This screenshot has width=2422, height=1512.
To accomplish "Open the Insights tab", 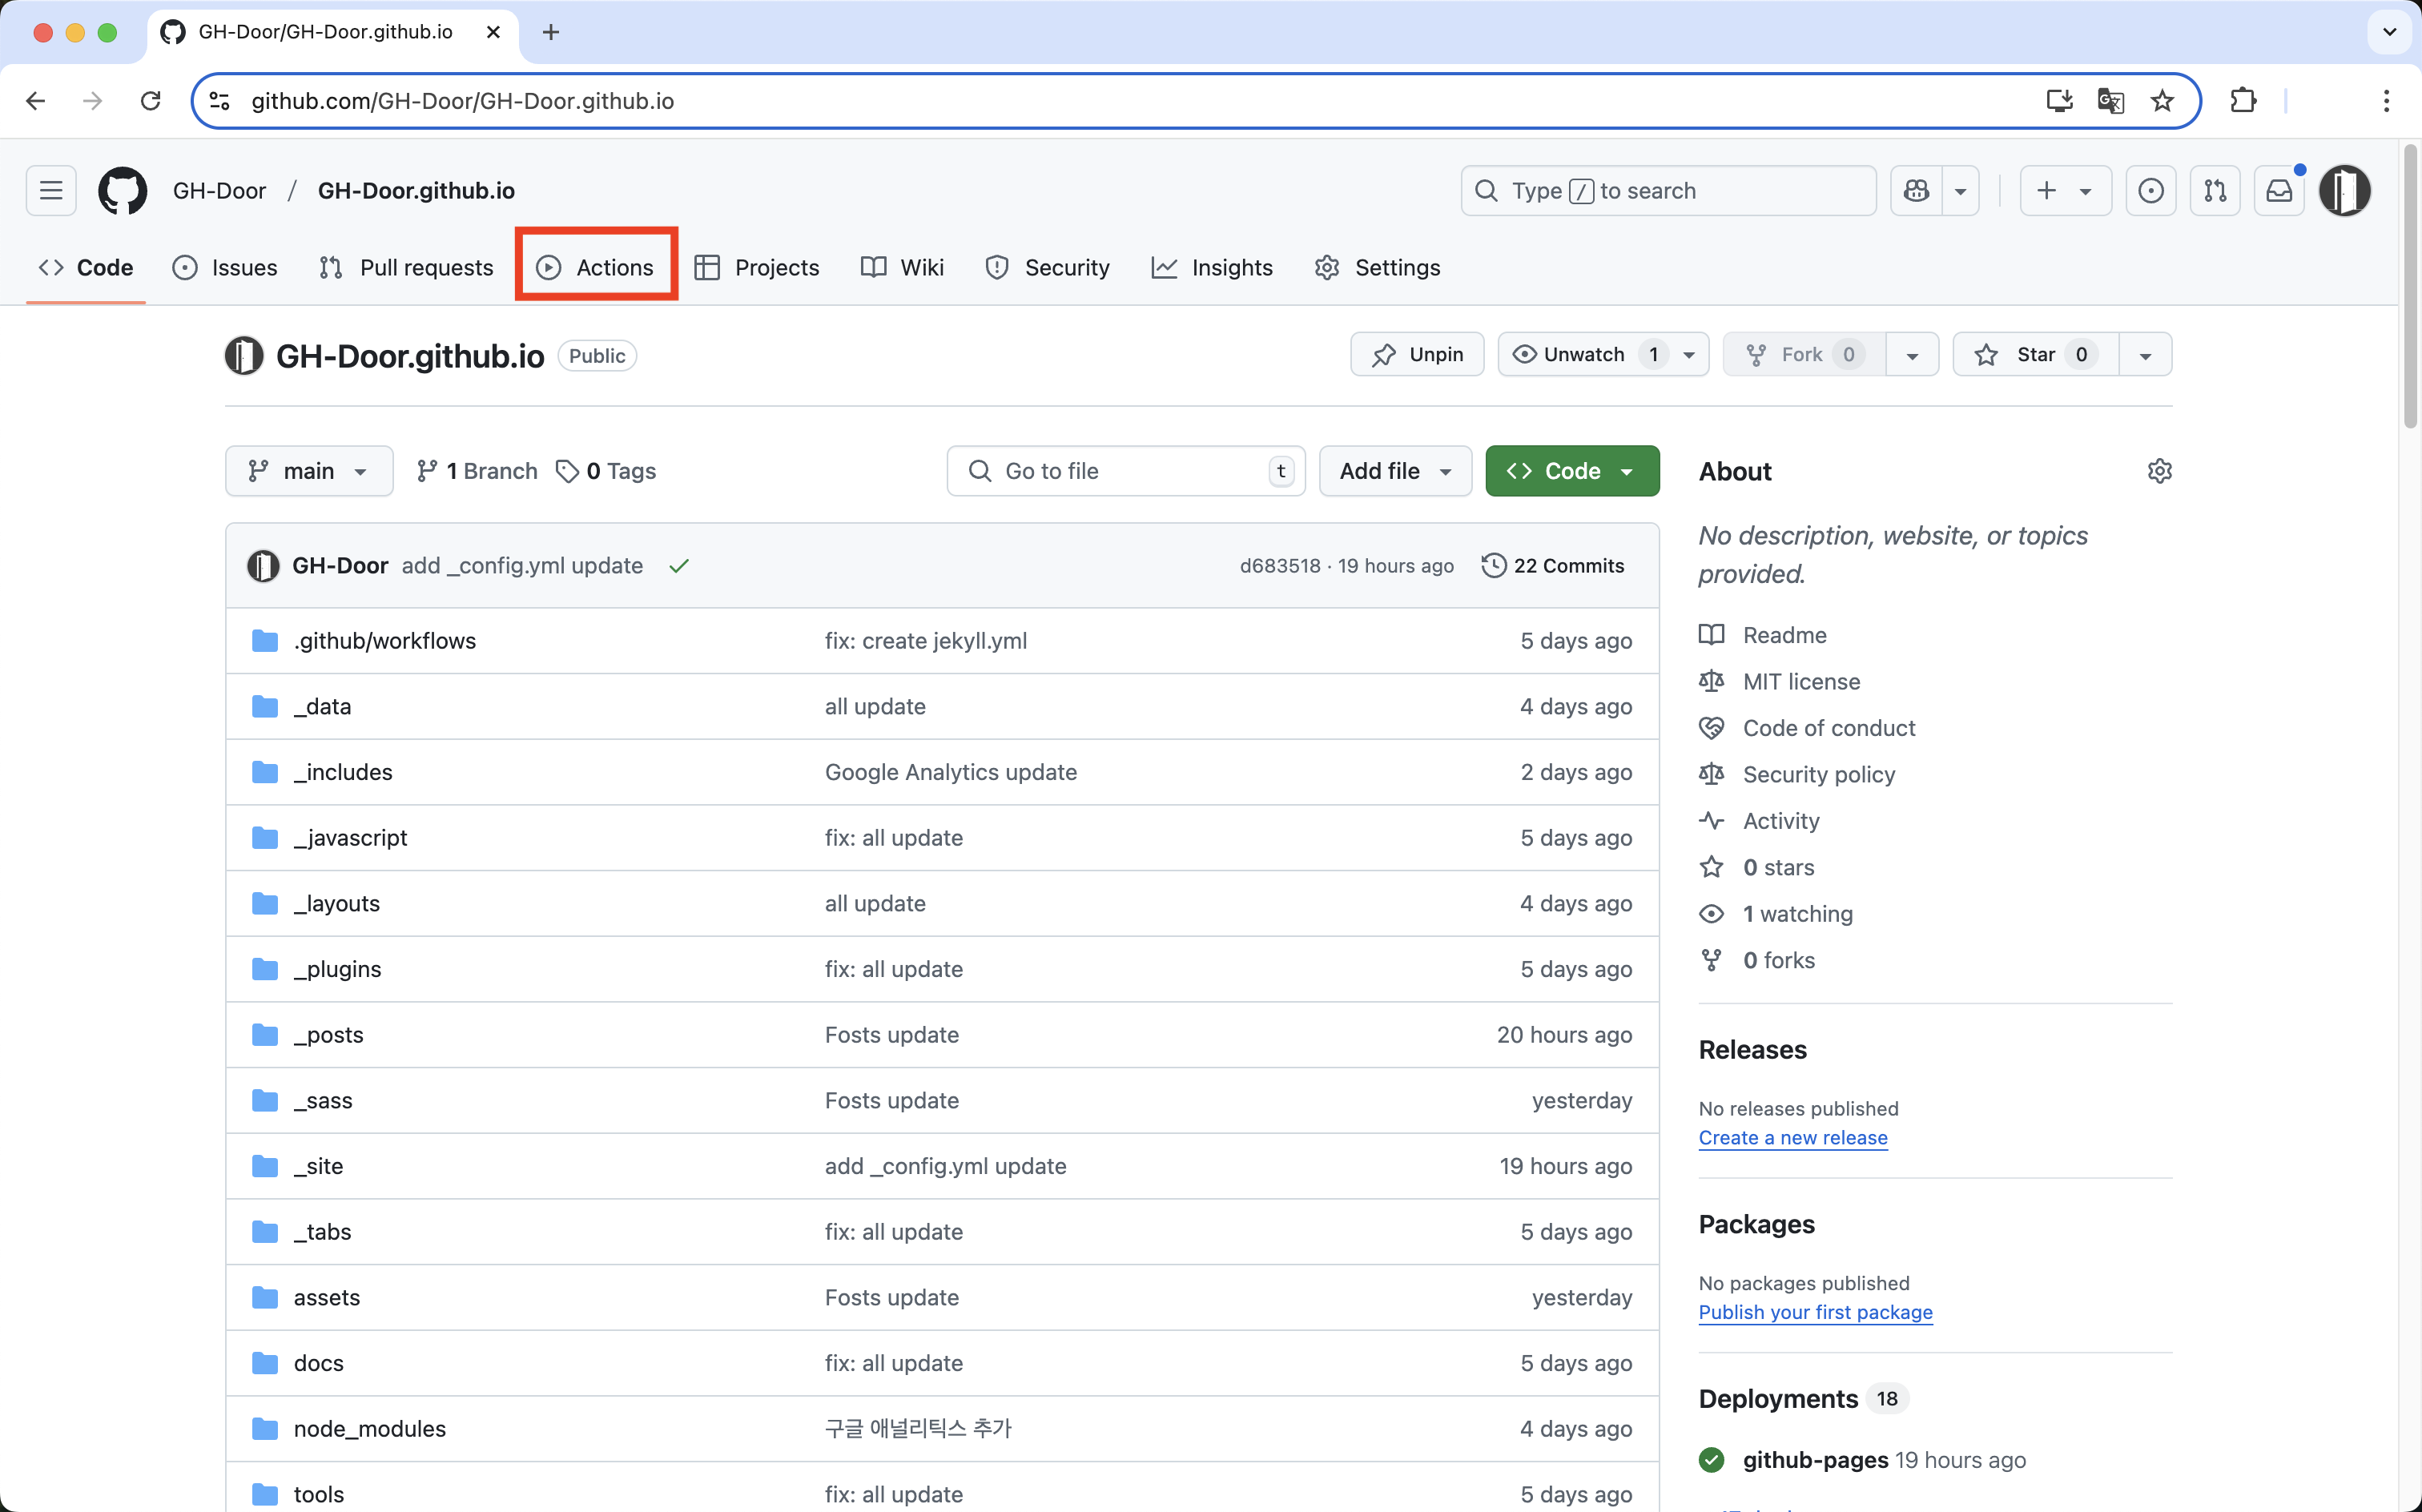I will [1212, 267].
